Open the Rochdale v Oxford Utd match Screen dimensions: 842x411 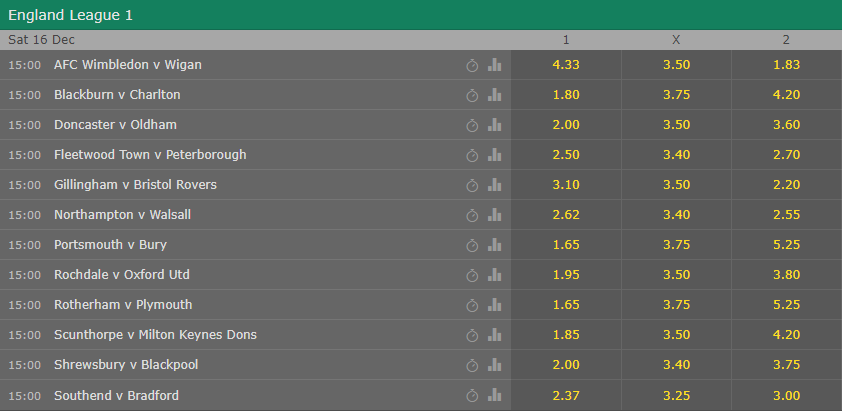point(122,275)
